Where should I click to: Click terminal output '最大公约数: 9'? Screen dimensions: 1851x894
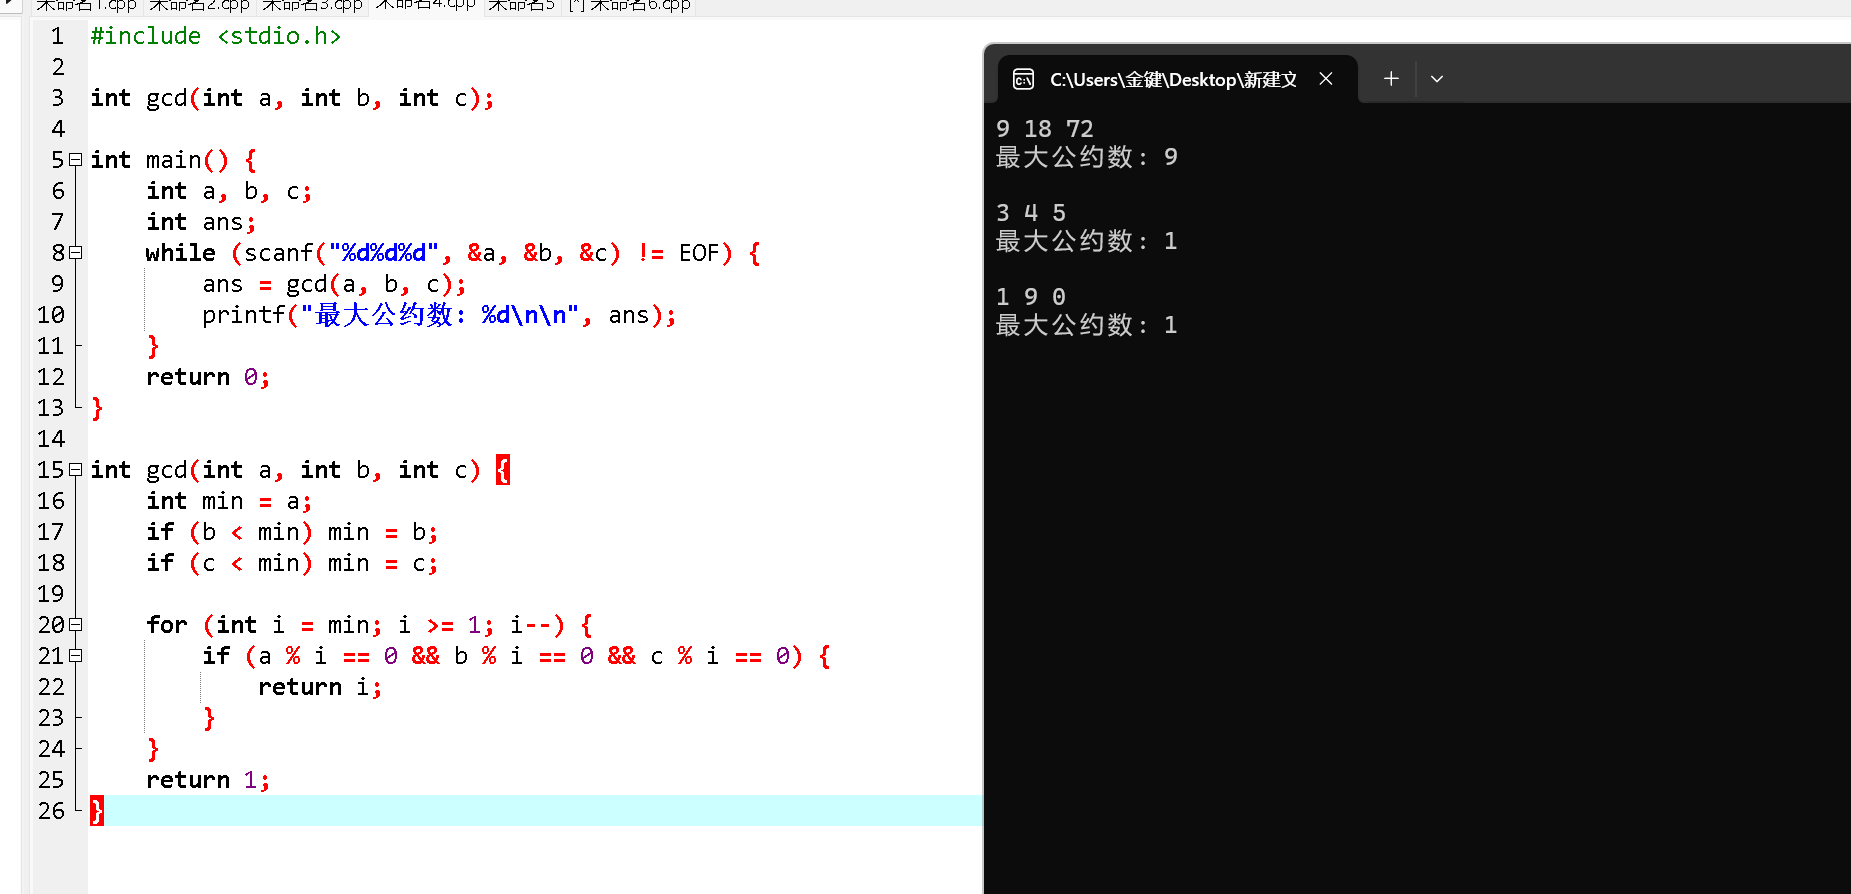[x=1087, y=157]
